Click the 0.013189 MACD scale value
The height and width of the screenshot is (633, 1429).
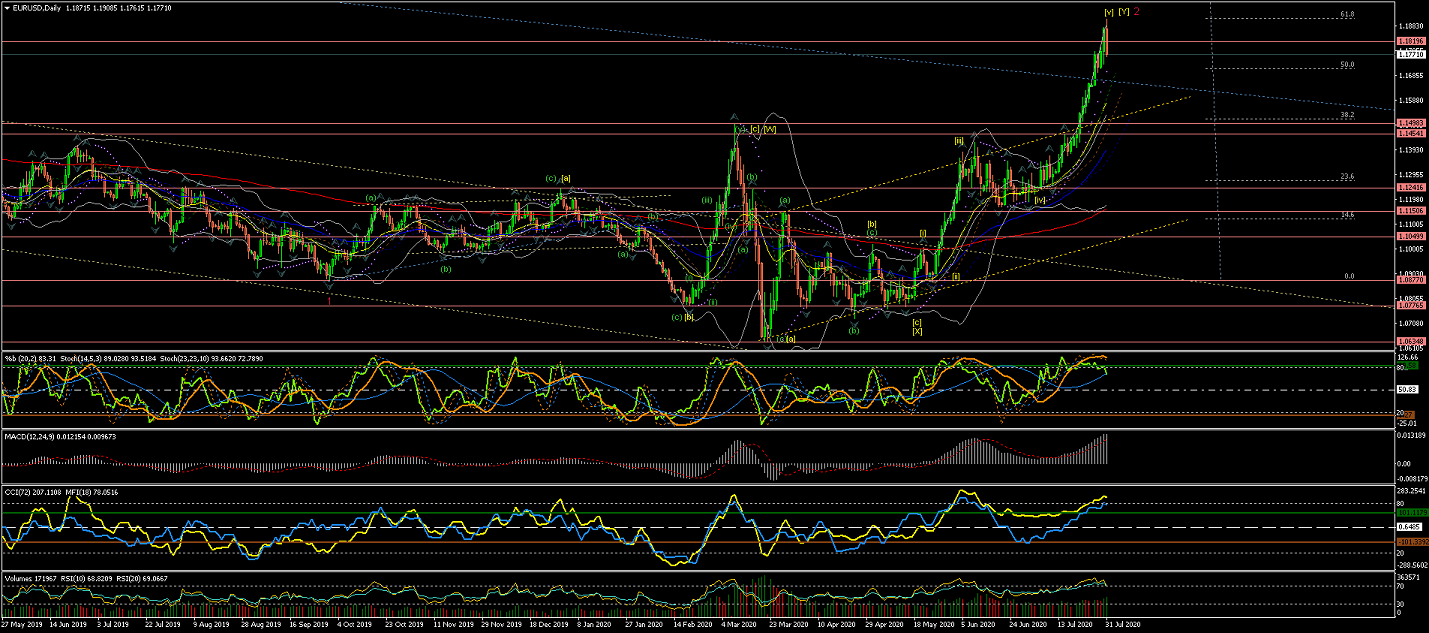(1412, 436)
